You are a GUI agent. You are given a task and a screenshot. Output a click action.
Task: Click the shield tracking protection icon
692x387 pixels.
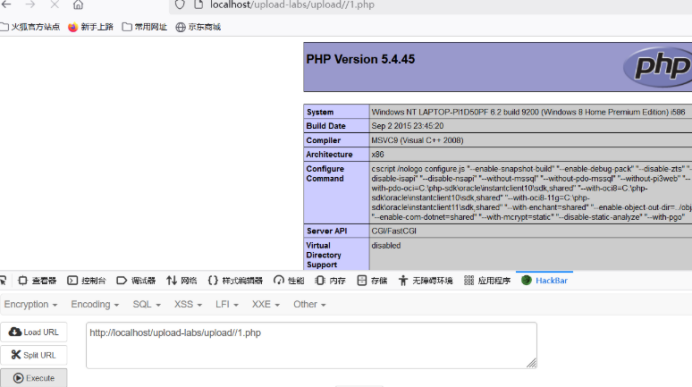click(180, 5)
